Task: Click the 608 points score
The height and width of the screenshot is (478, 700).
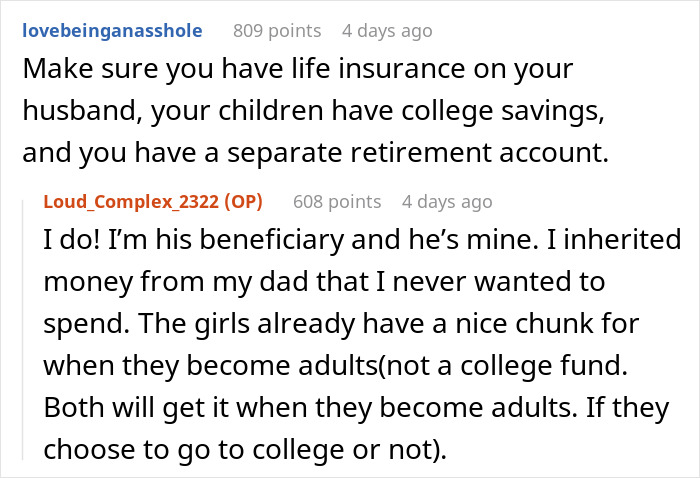Action: [337, 202]
